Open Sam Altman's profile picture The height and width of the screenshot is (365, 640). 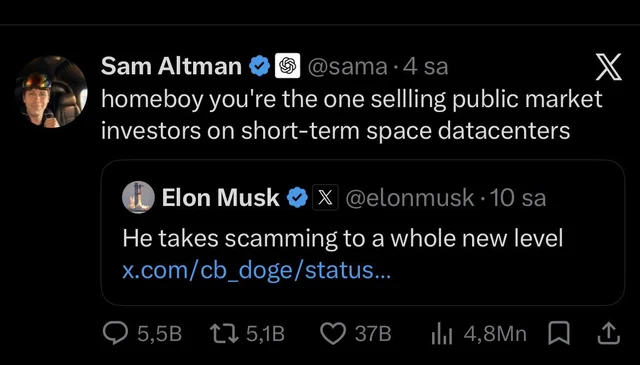51,92
